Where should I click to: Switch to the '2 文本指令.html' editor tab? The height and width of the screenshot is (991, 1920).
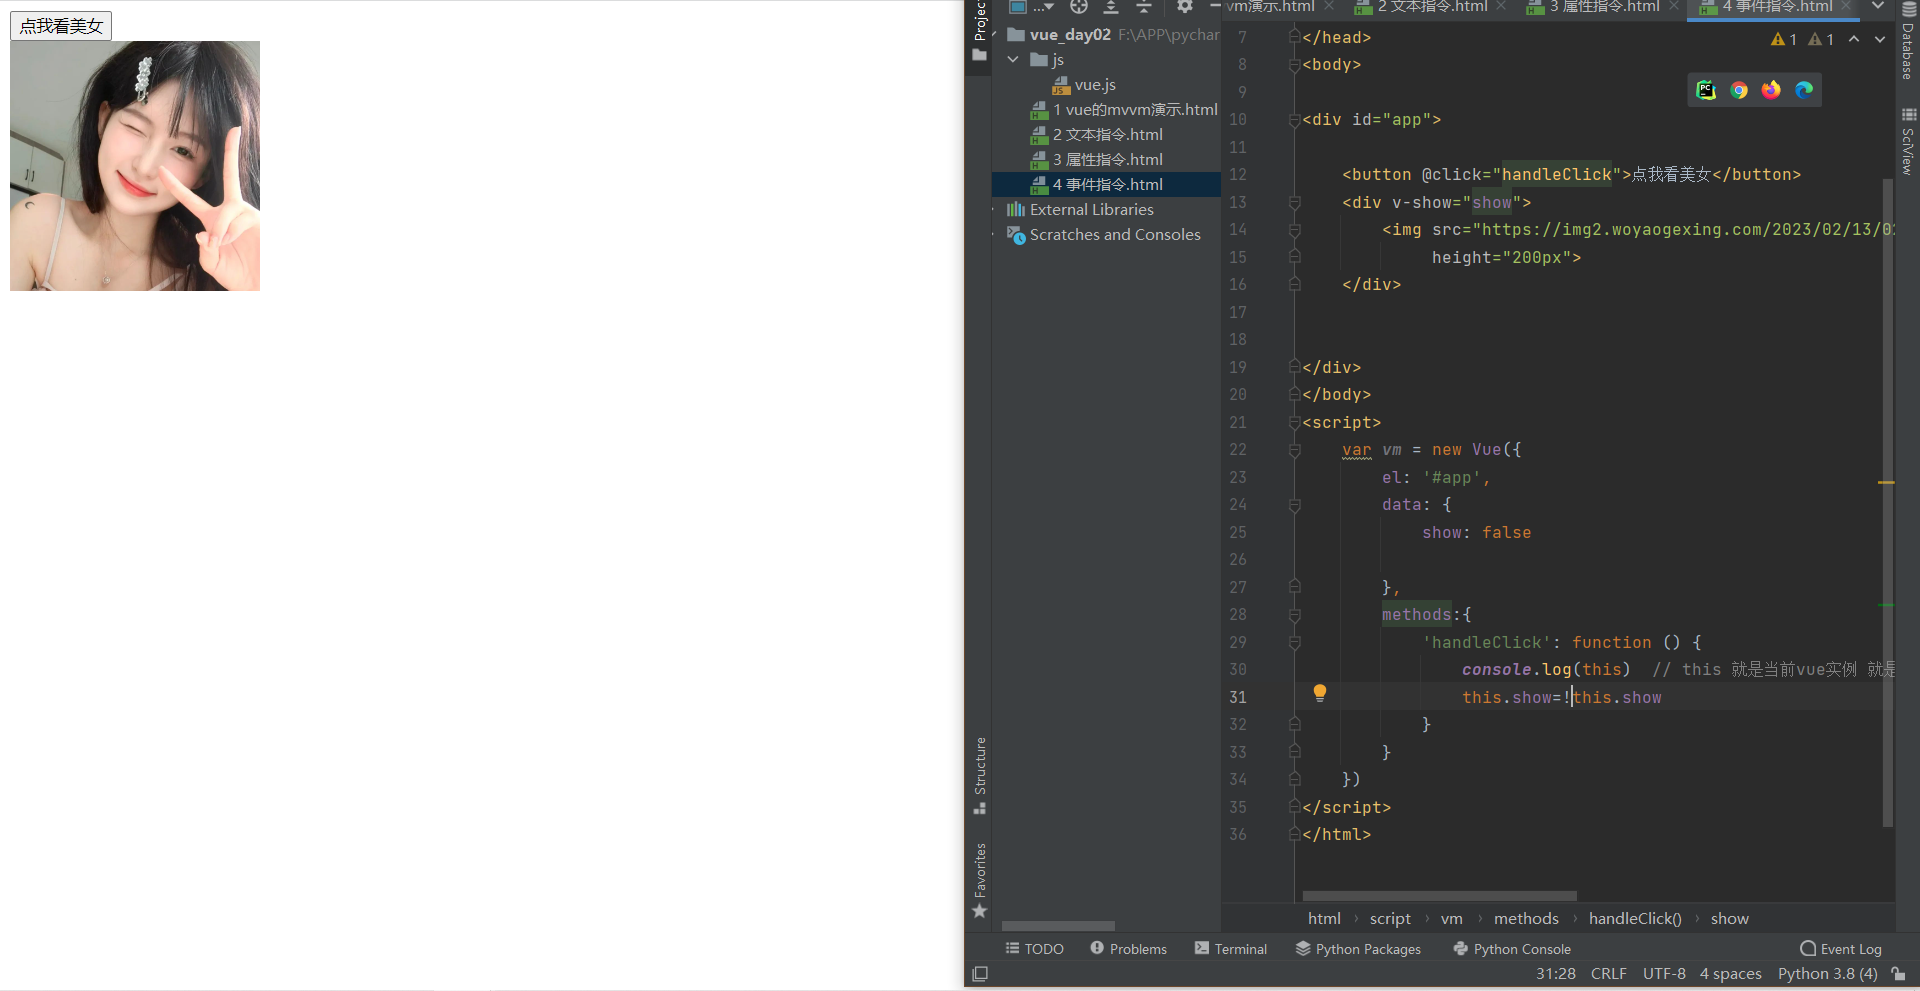[1429, 7]
